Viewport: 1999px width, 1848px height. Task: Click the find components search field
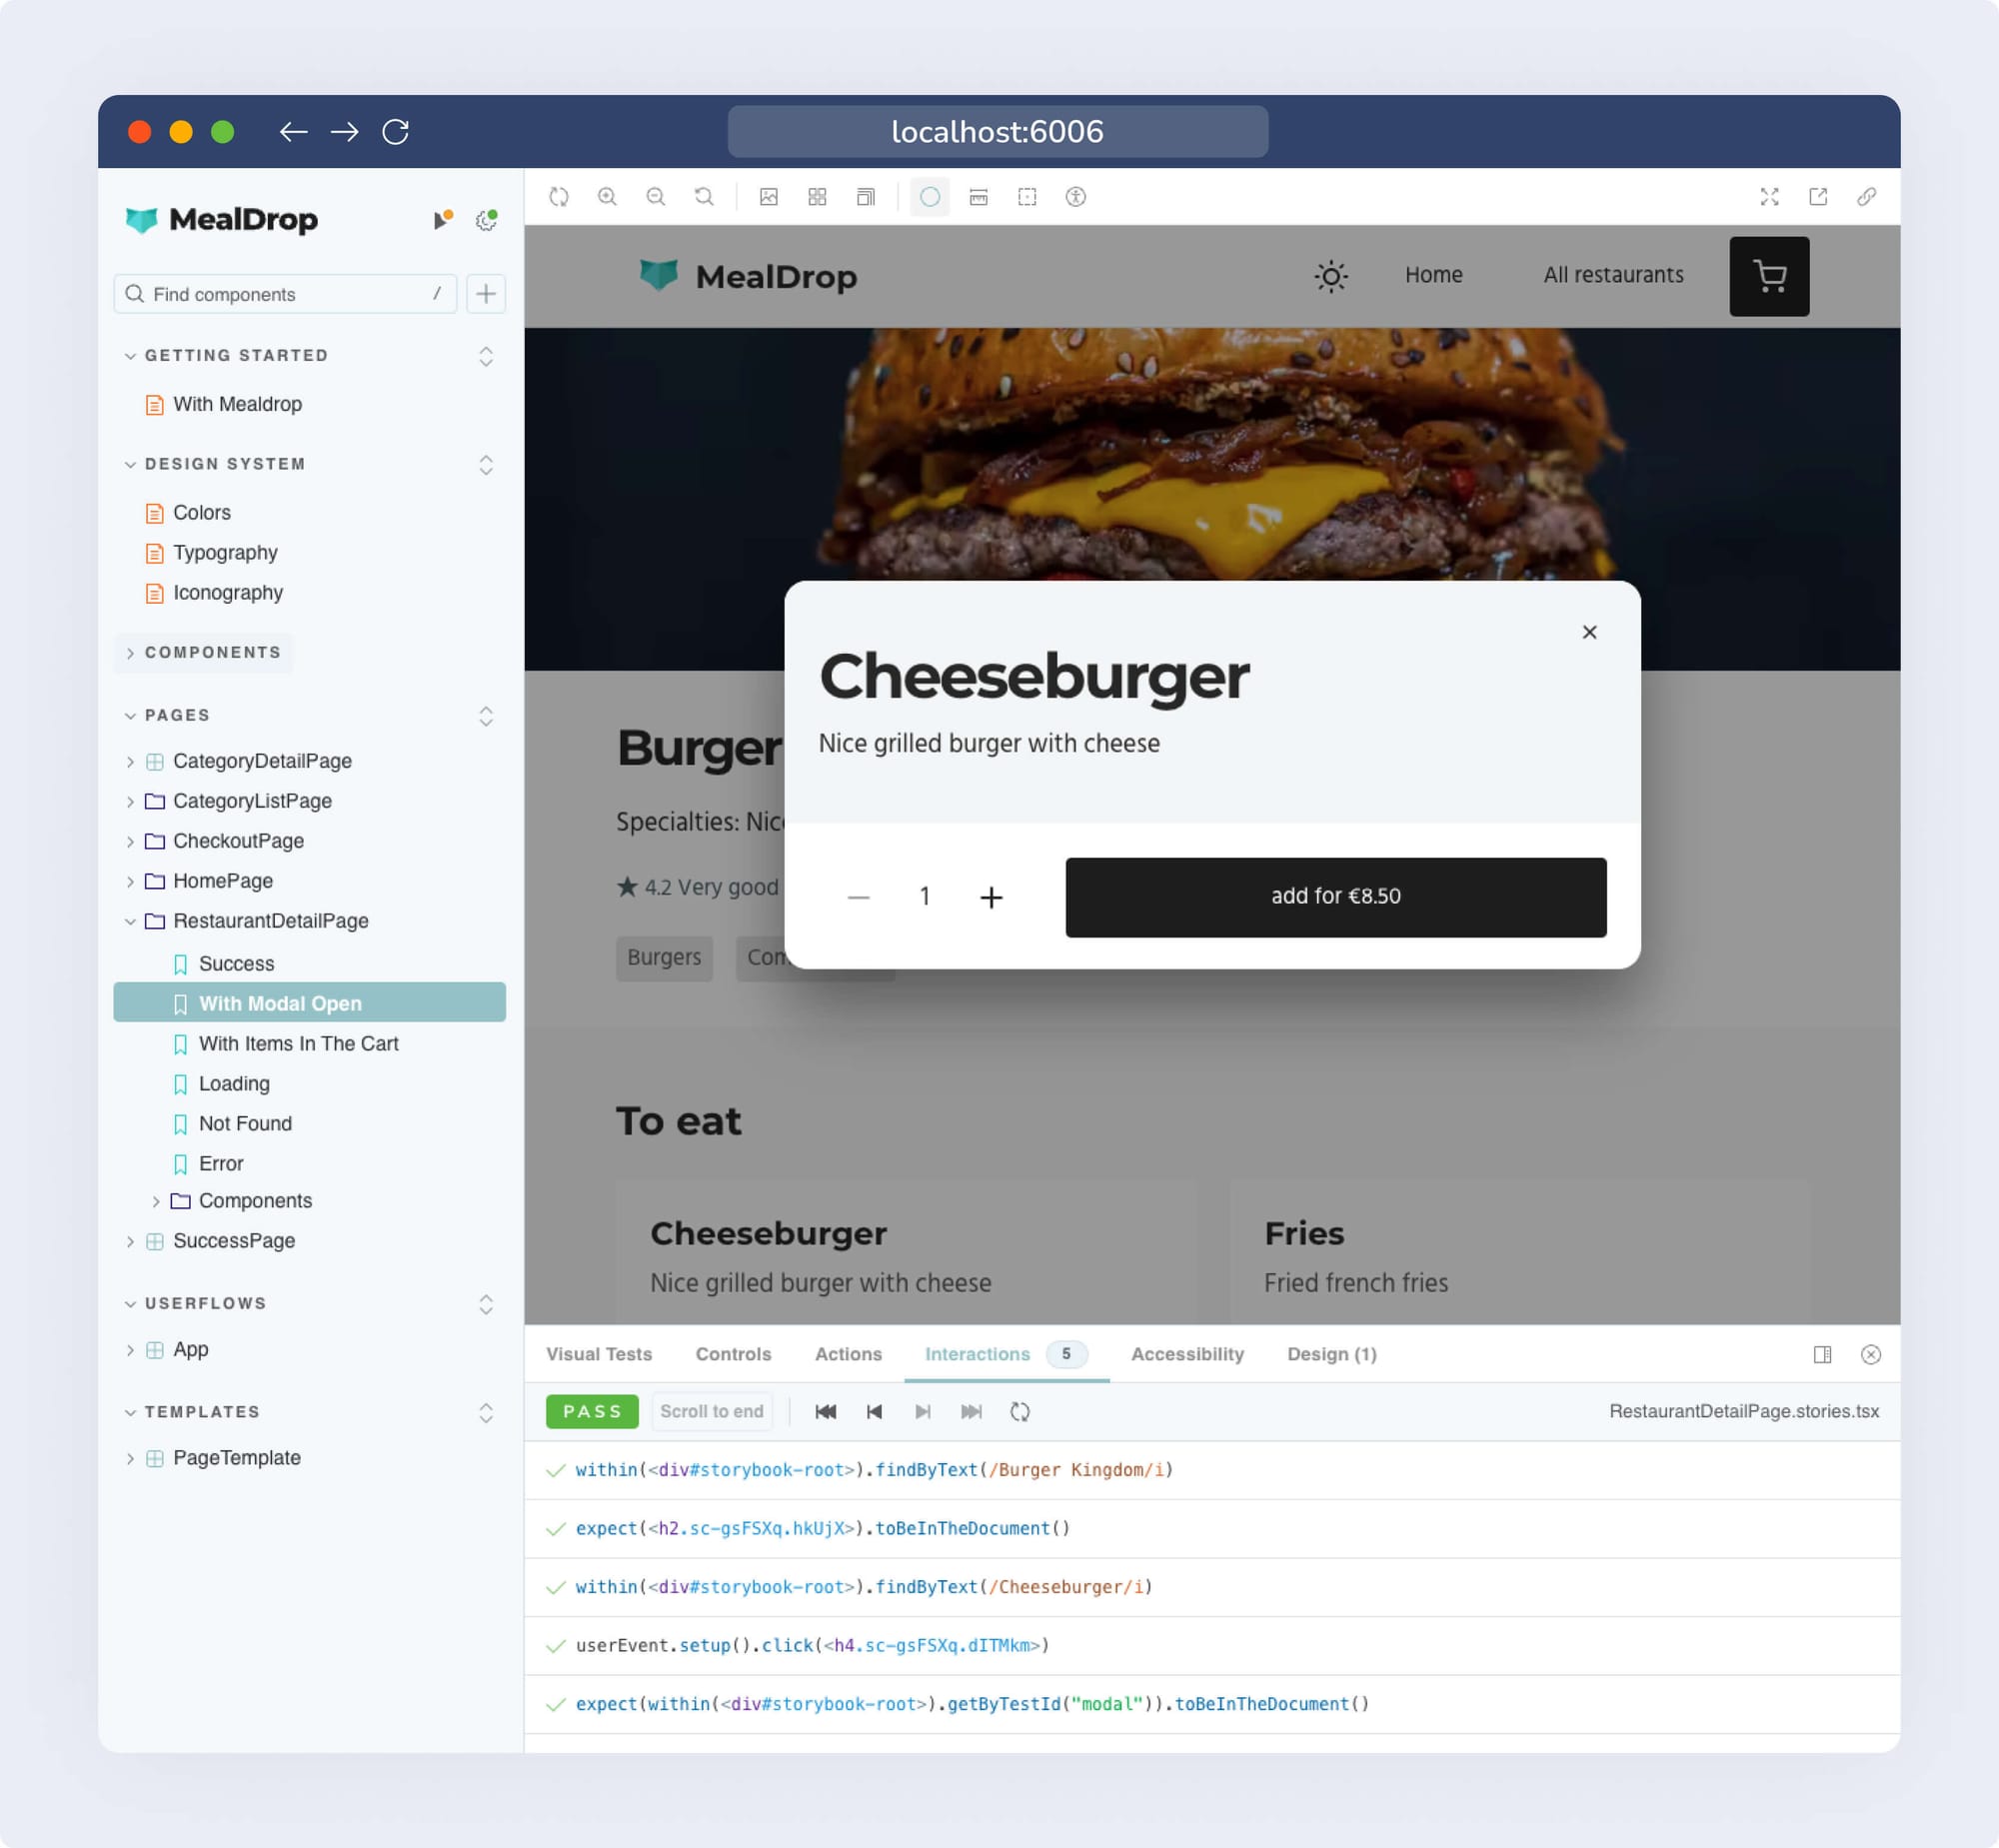(x=286, y=295)
